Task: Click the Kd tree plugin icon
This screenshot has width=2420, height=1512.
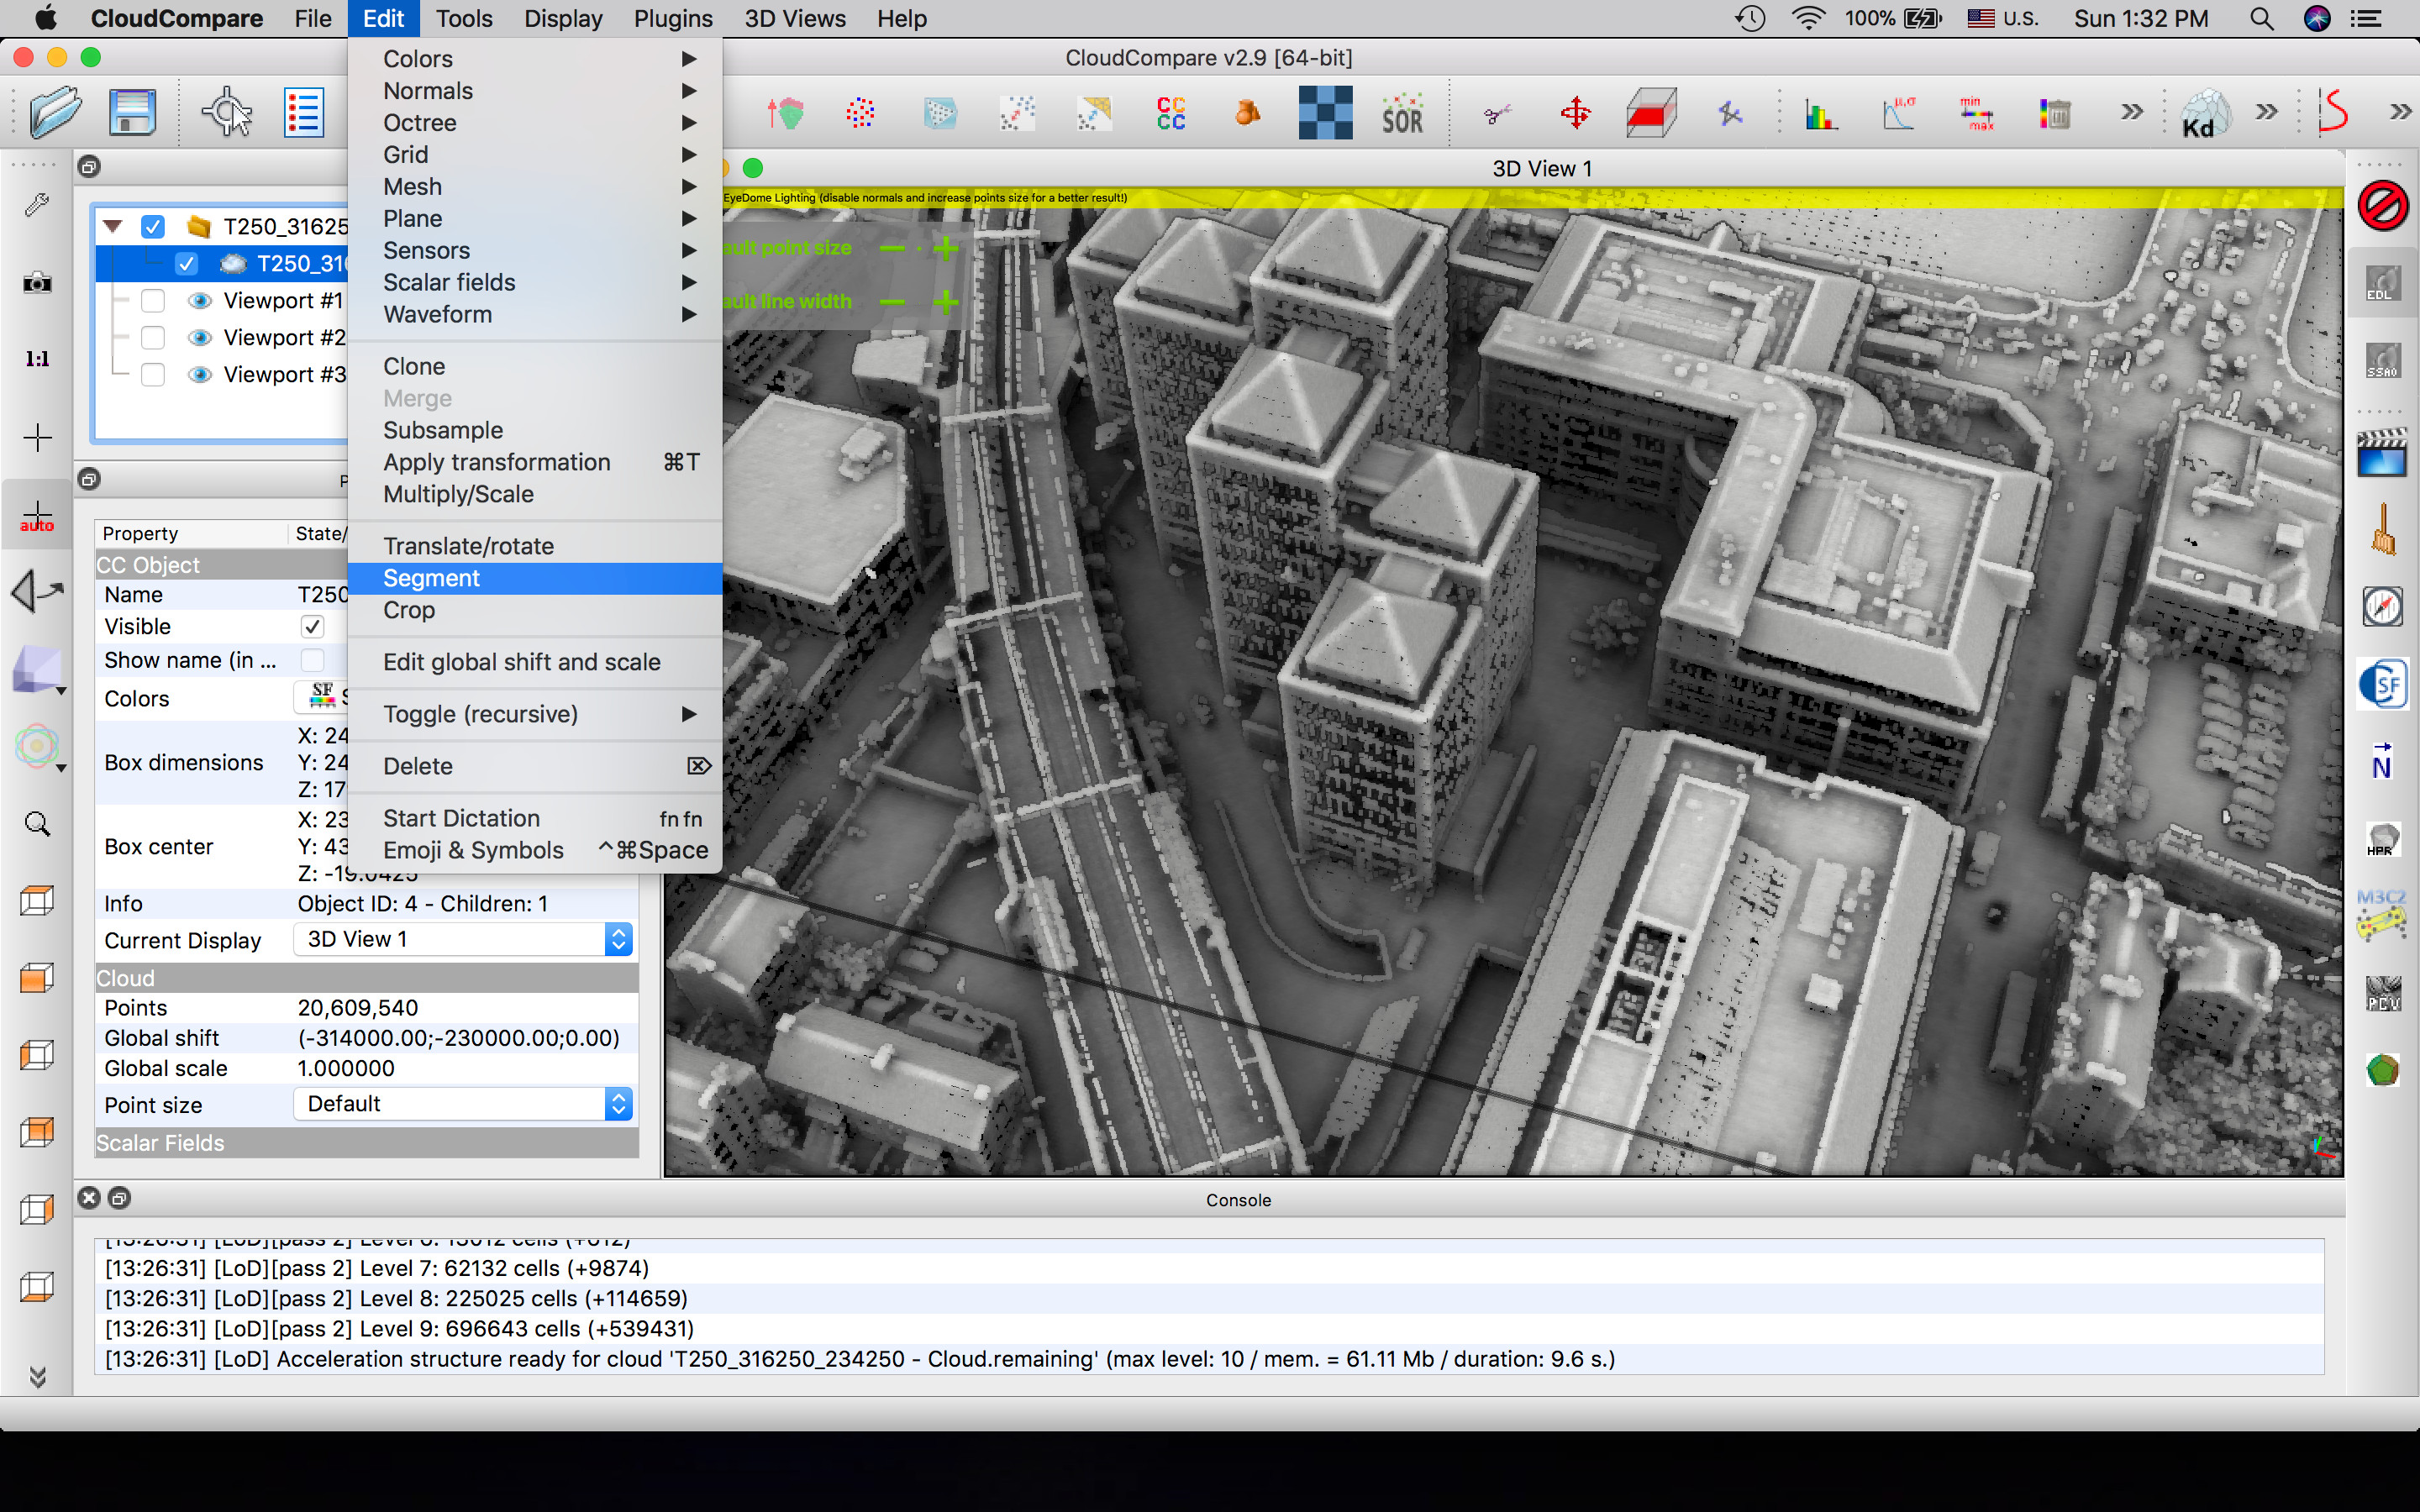Action: (x=2203, y=113)
